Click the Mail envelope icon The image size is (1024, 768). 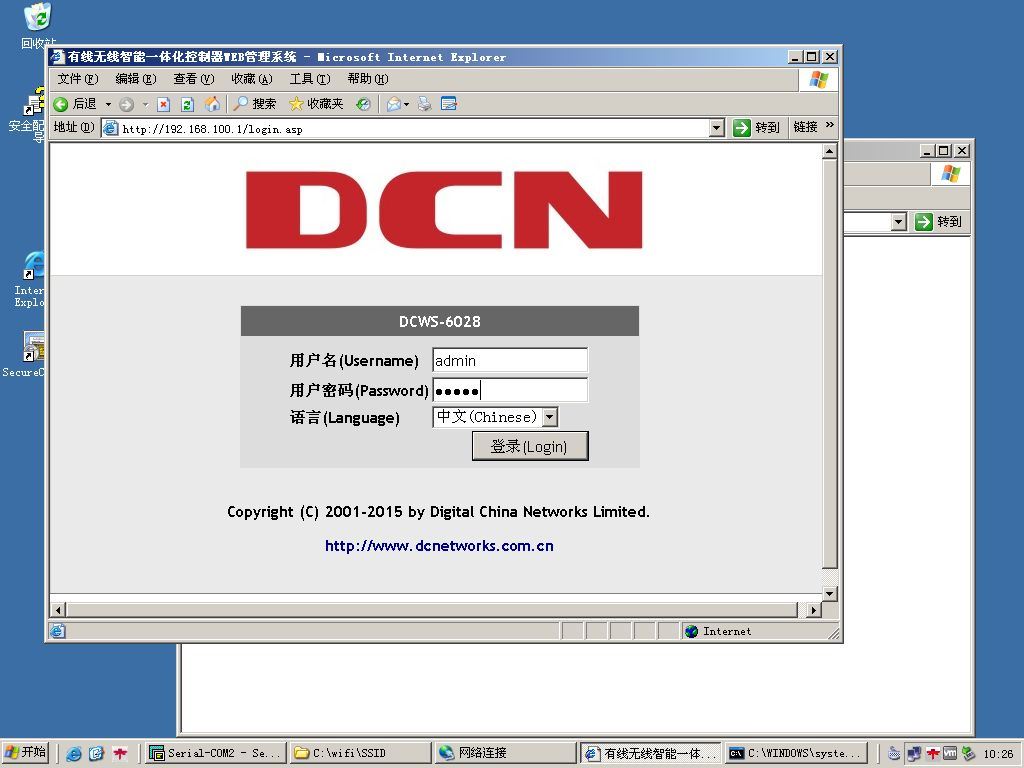(x=393, y=104)
